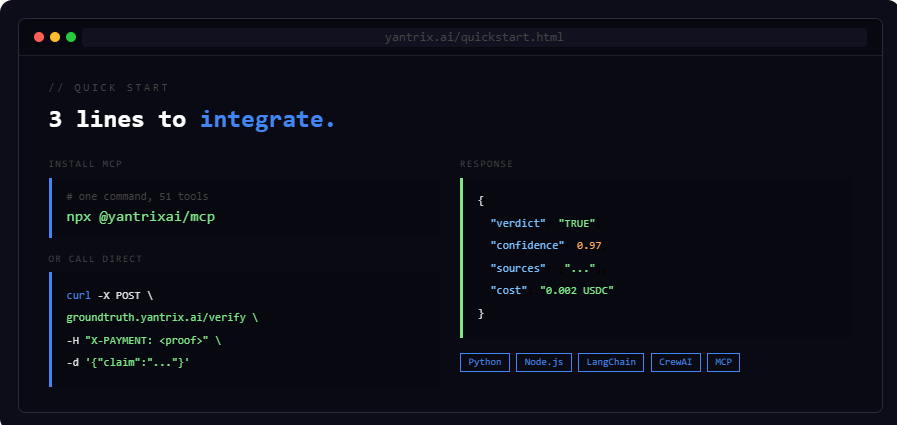Click the '// QUICK START' label

coord(109,88)
